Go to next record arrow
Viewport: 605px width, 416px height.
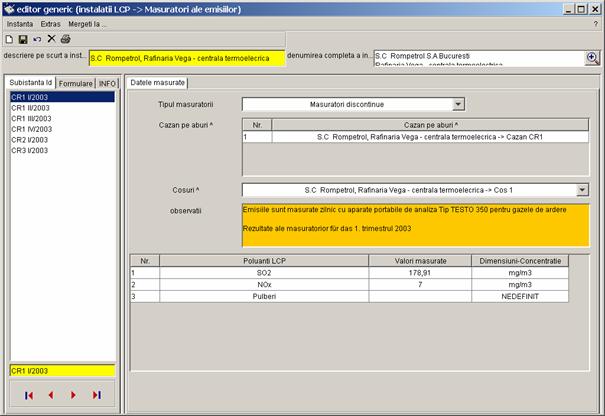coord(73,395)
